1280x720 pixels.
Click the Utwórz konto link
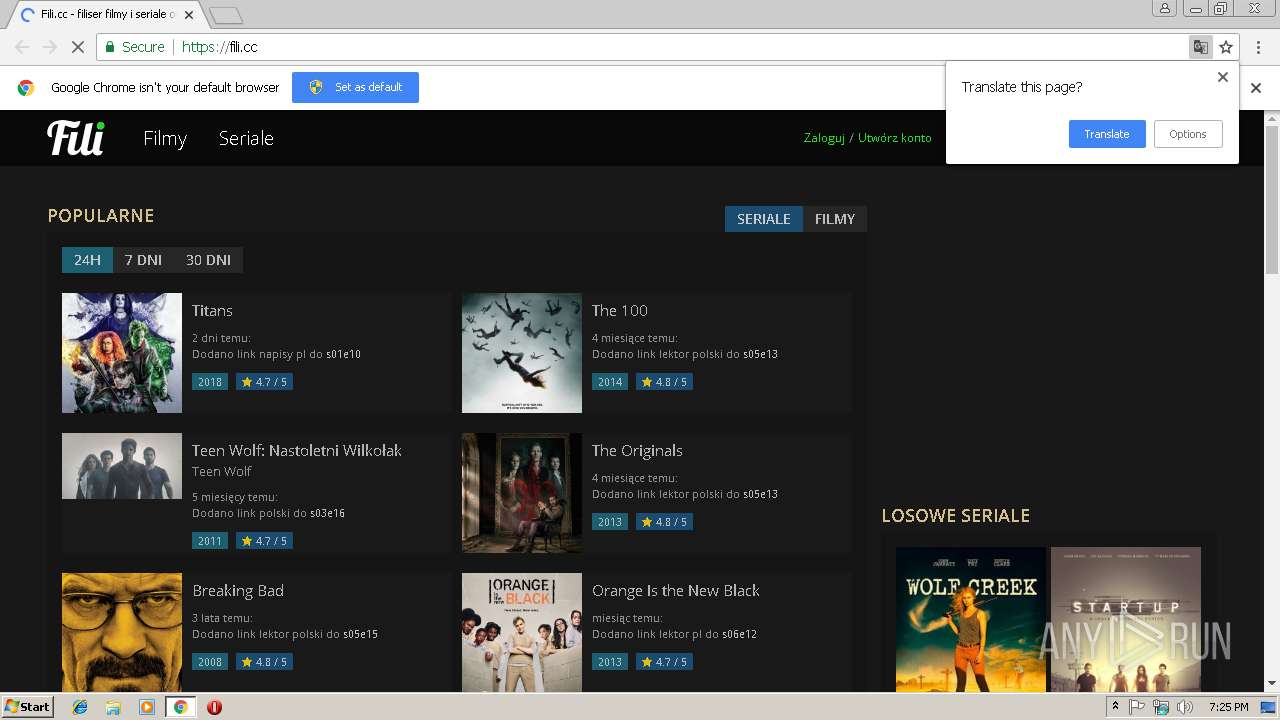coord(894,138)
